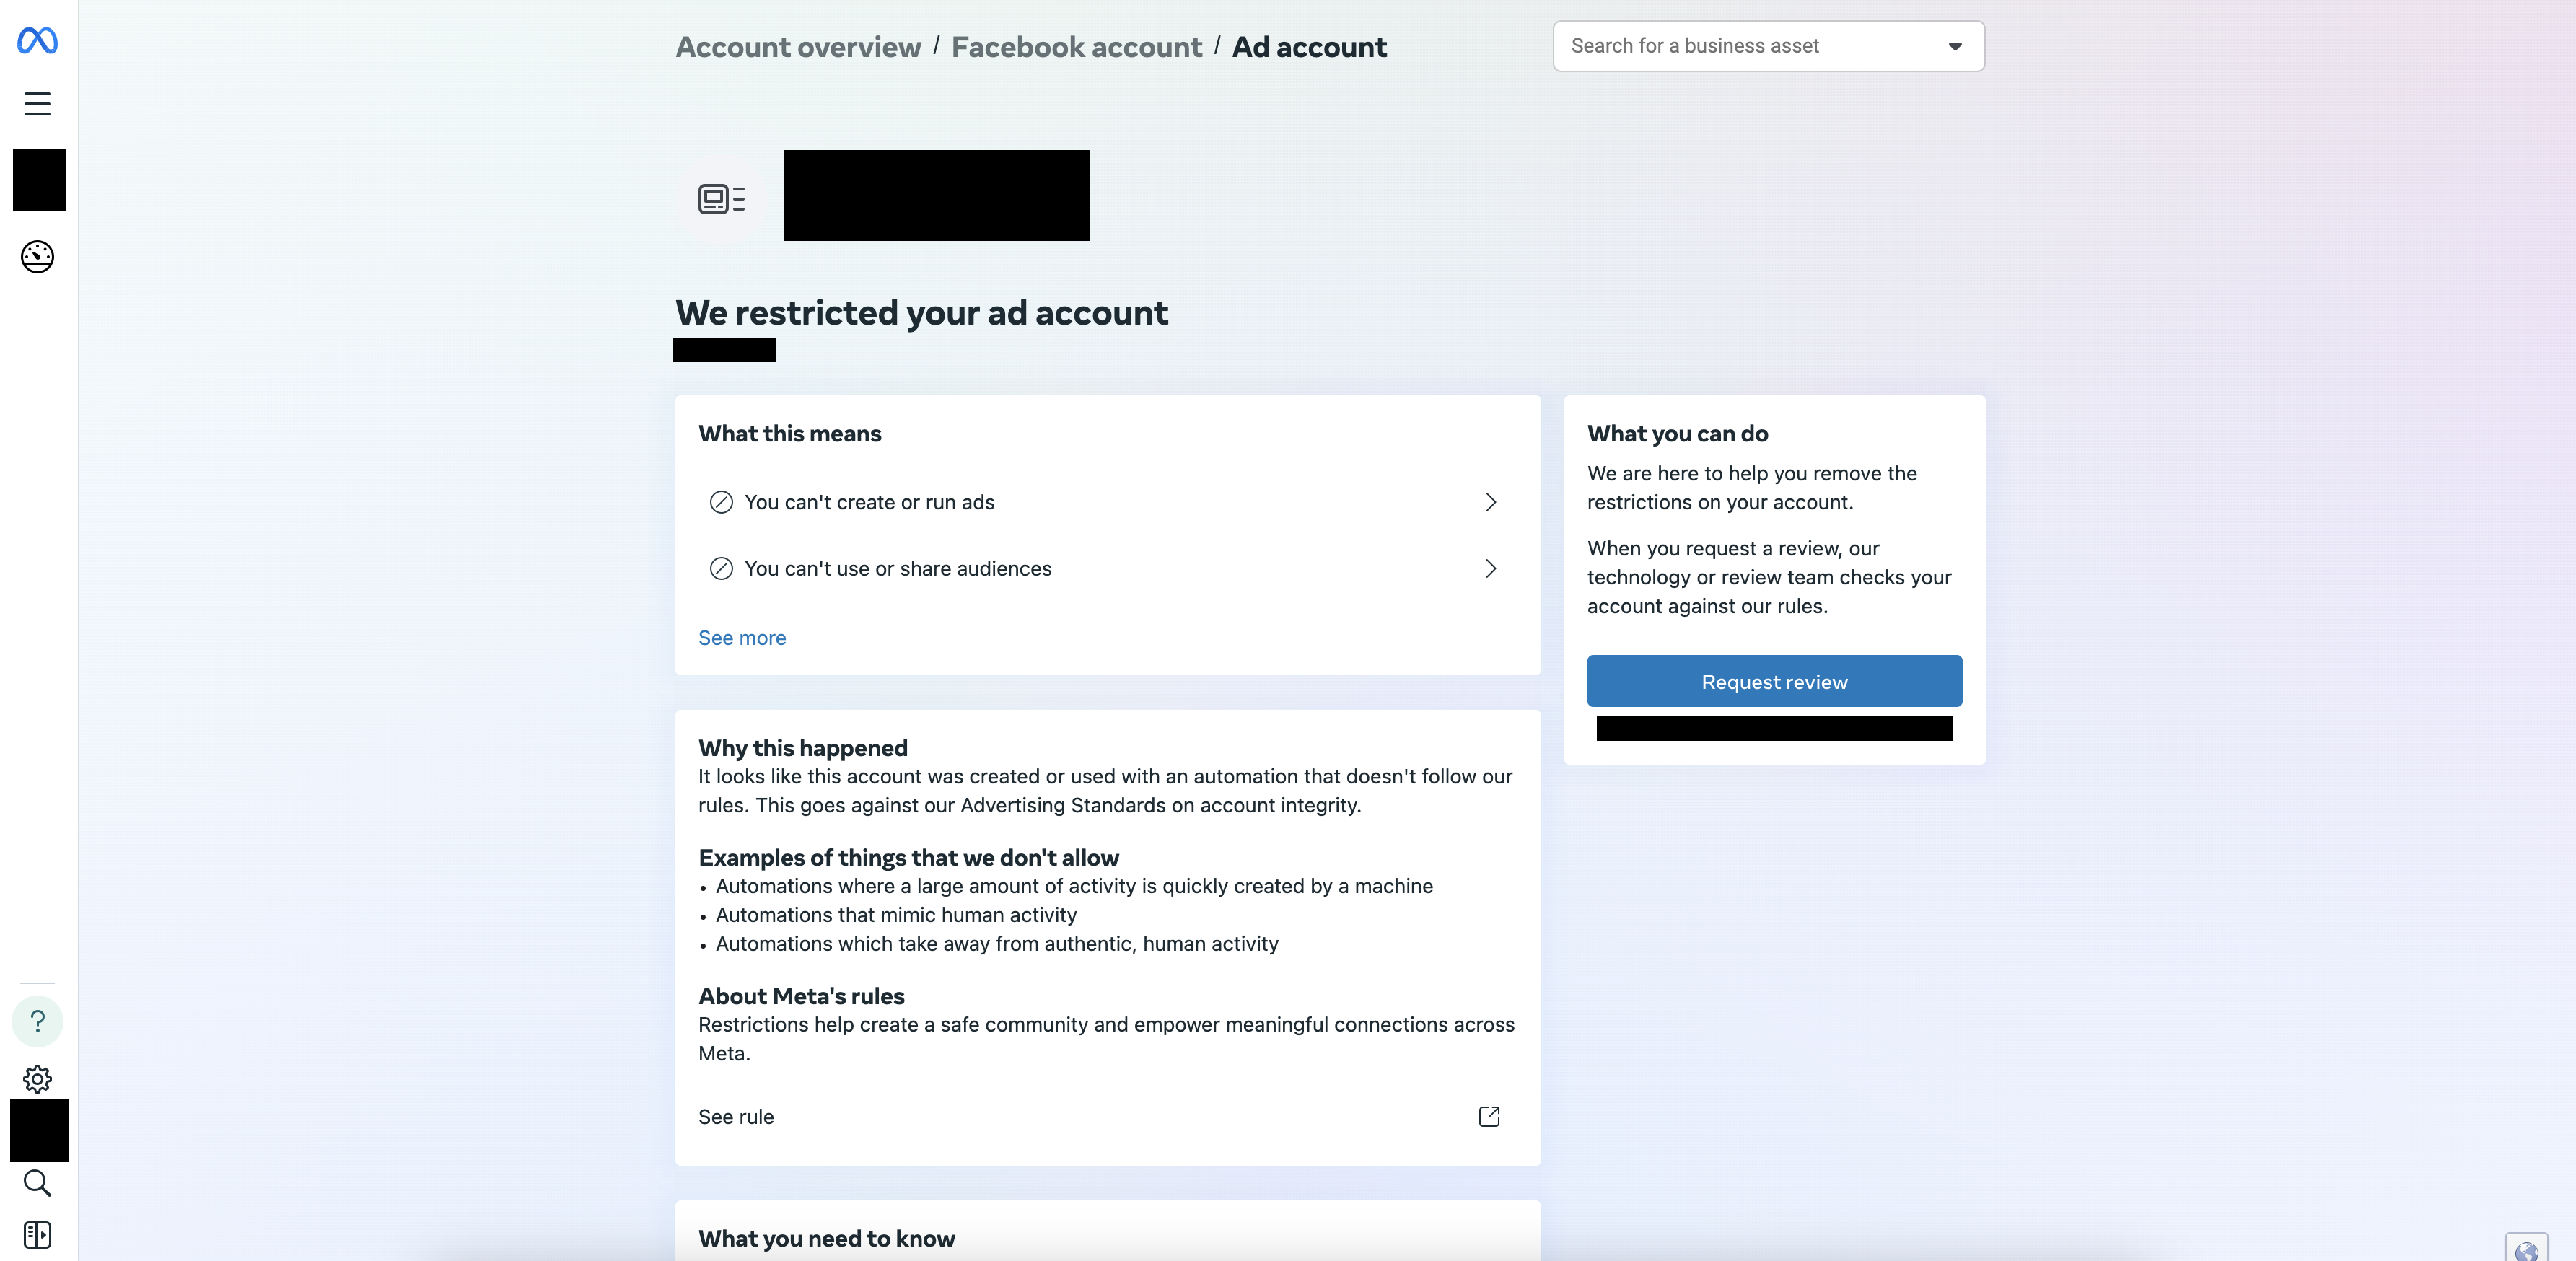Expand "You can't create or run ads" chevron

tap(1490, 502)
